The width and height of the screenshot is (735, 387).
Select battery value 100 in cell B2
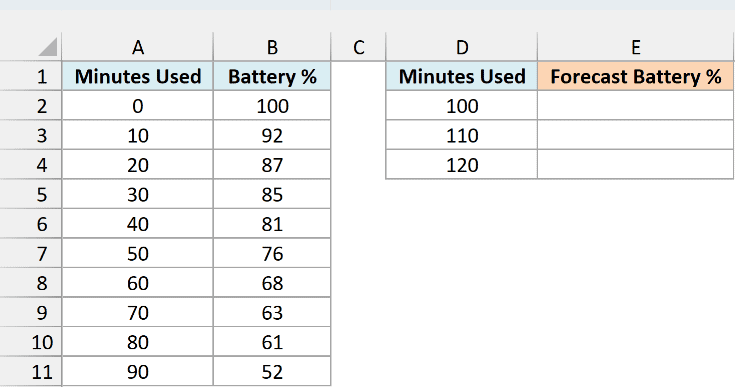click(272, 105)
